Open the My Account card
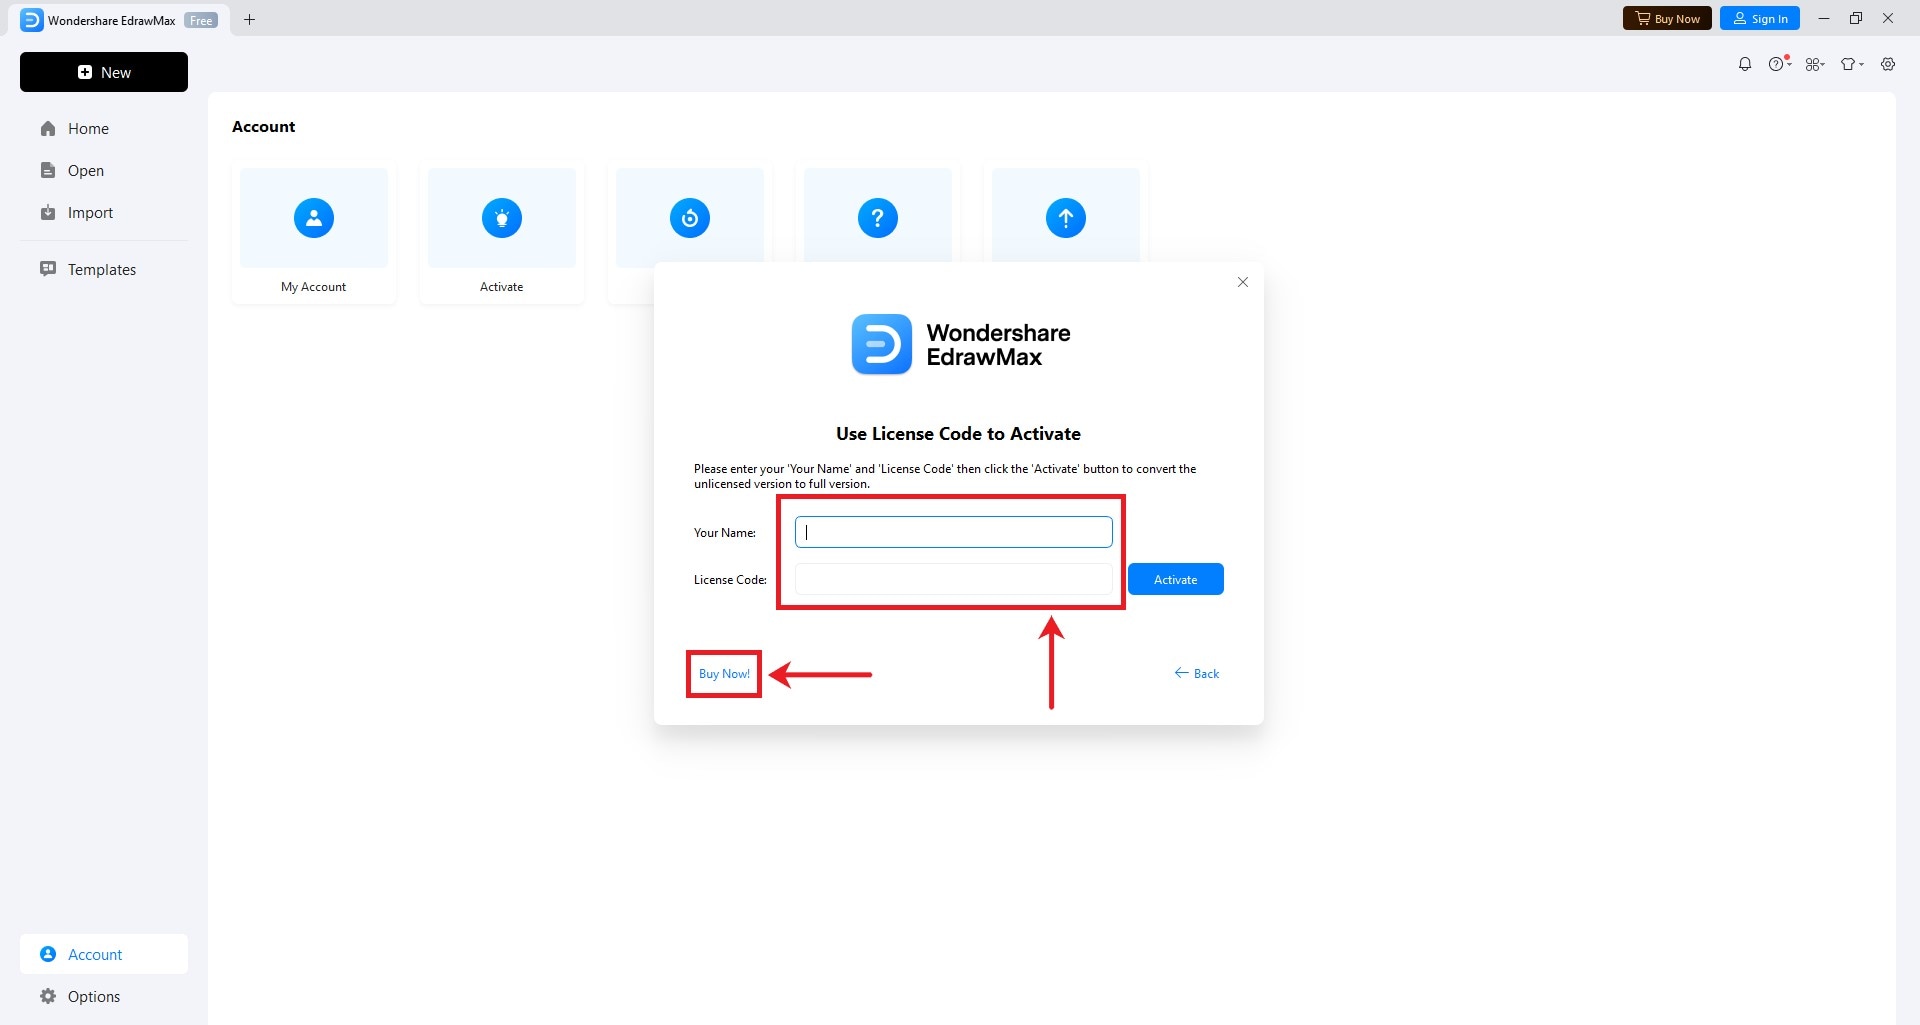1920x1025 pixels. [x=314, y=233]
